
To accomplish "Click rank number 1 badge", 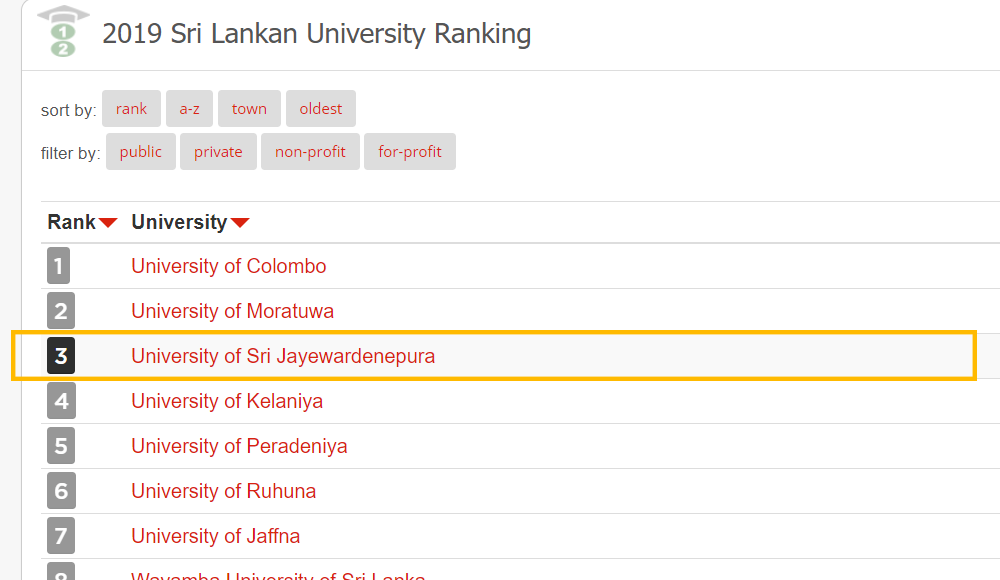I will coord(59,266).
